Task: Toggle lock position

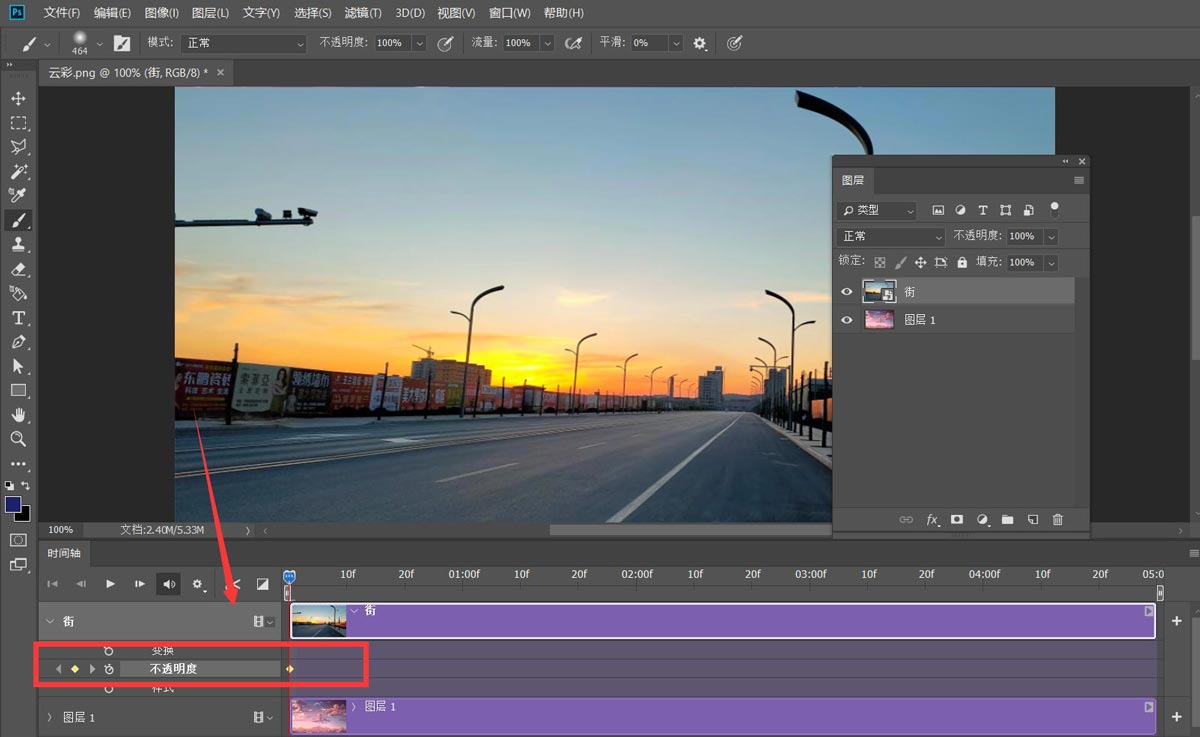Action: (x=920, y=262)
